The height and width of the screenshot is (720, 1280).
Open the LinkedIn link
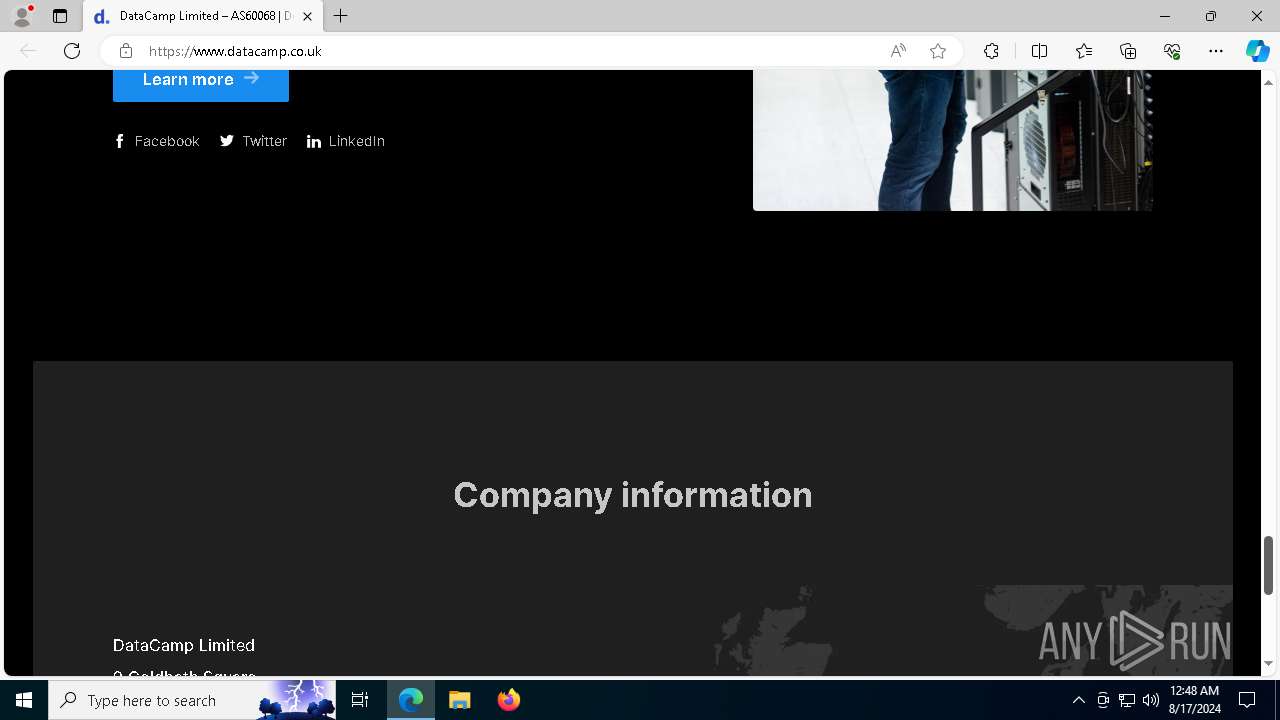tap(346, 141)
